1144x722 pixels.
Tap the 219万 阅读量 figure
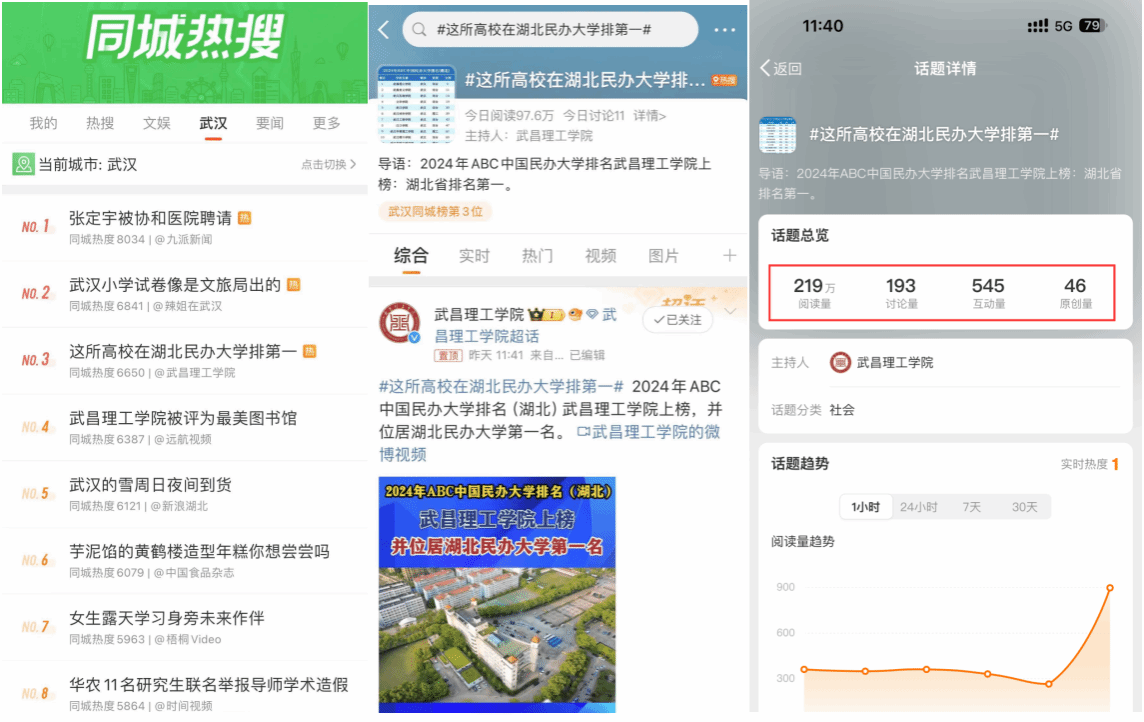(x=814, y=293)
